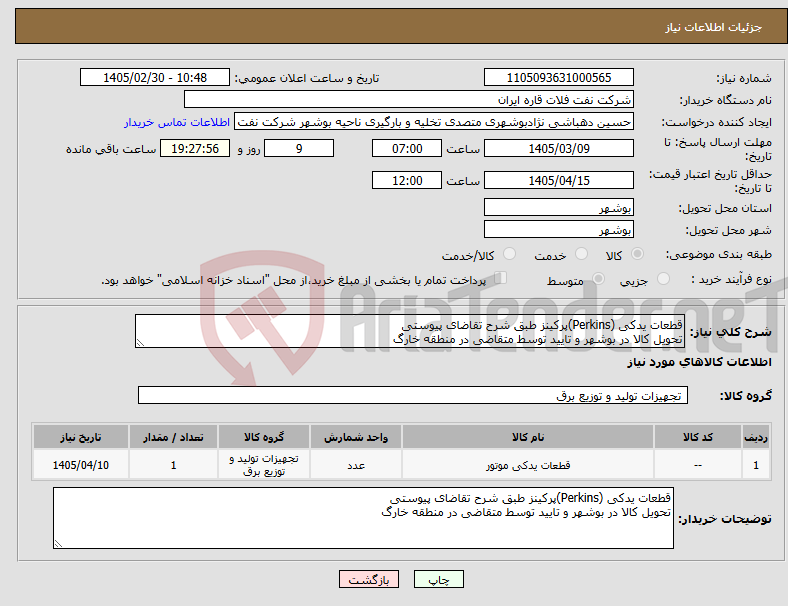Click the واحد شمارش column header
788x606 pixels.
356,437
